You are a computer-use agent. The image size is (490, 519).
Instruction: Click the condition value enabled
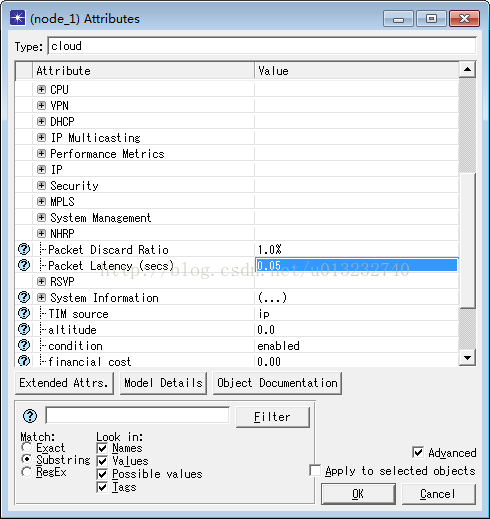click(357, 345)
